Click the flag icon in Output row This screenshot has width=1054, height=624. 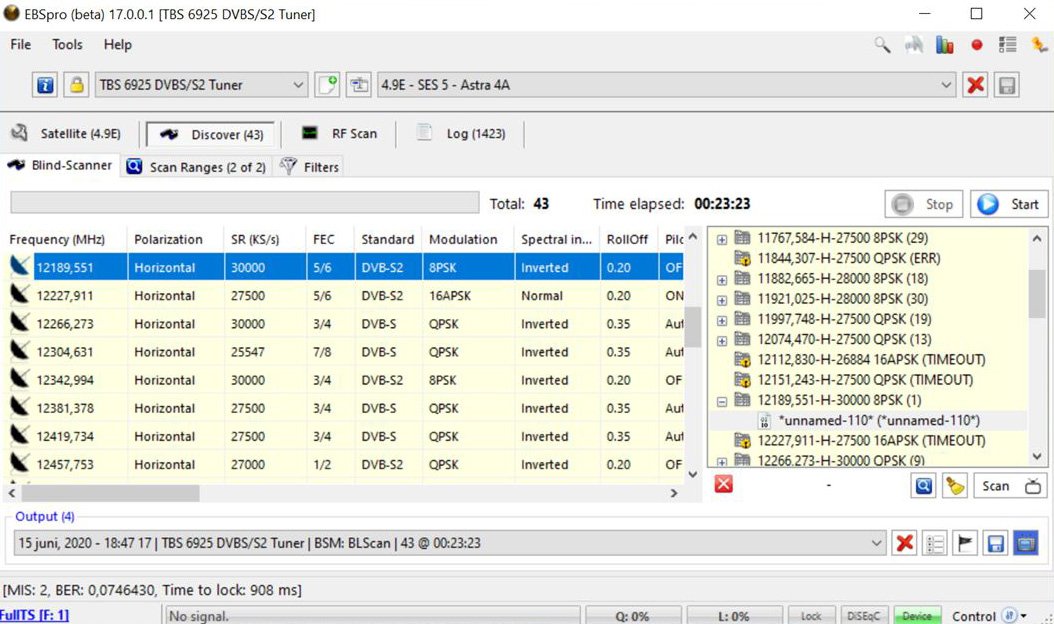pos(964,543)
